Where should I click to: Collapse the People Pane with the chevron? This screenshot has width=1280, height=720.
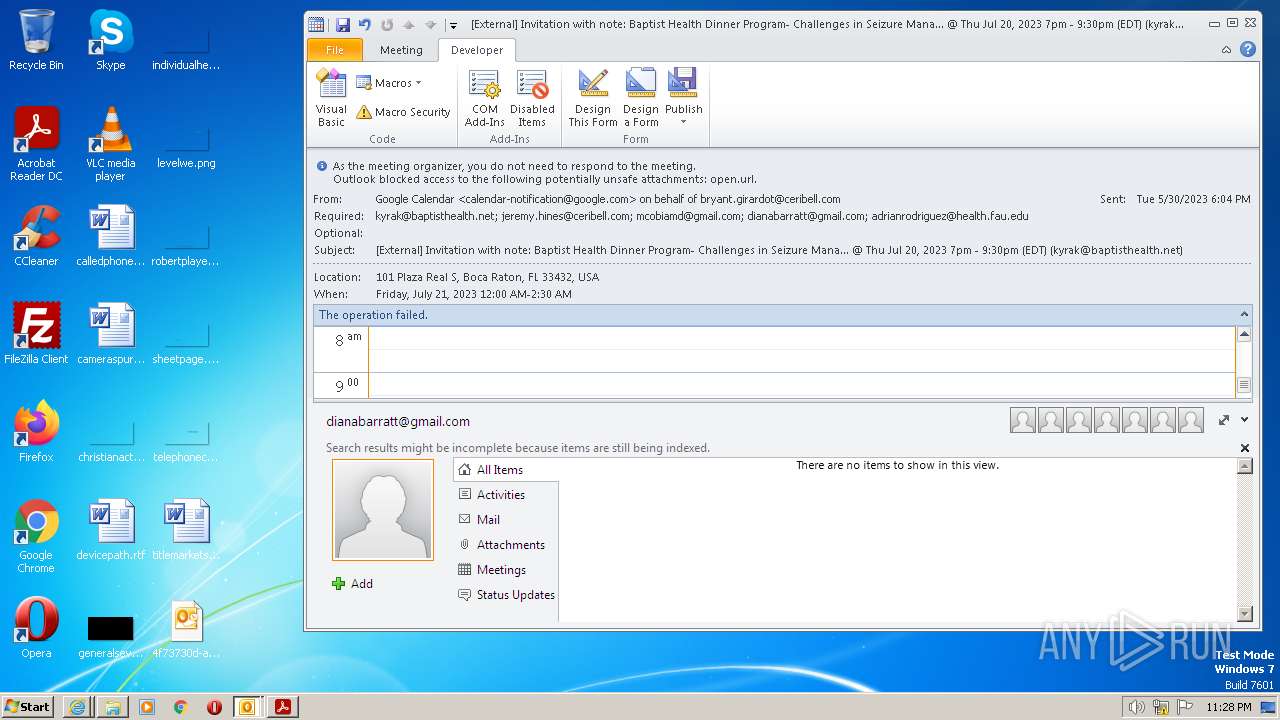click(1245, 420)
